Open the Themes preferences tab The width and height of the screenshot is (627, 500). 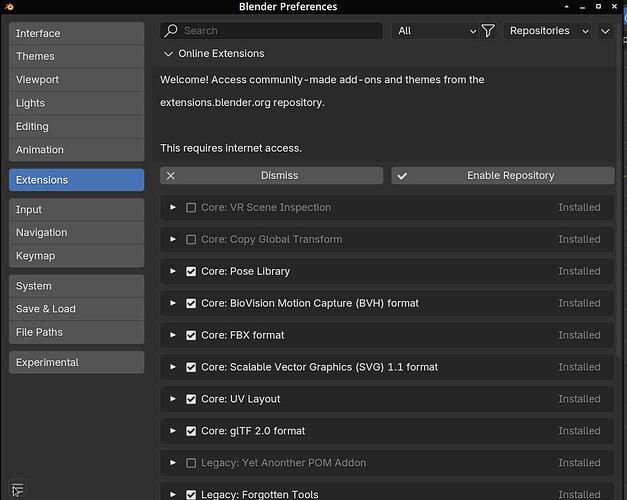pyautogui.click(x=76, y=56)
